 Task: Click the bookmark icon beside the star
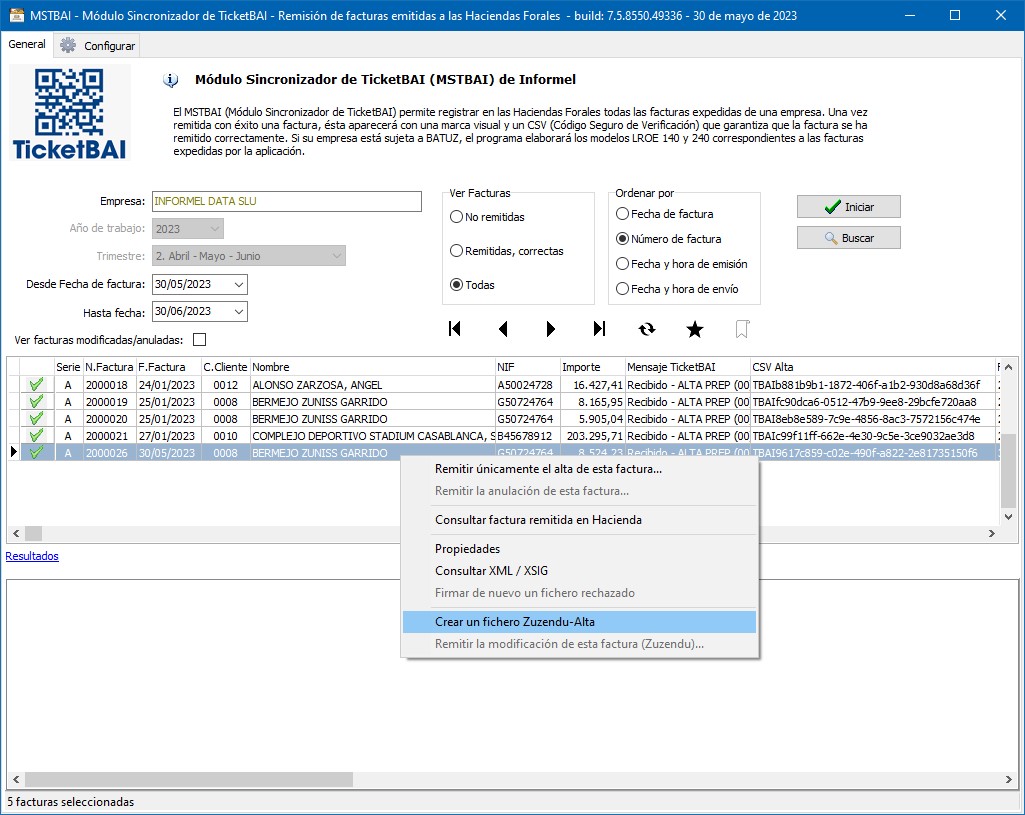point(742,329)
